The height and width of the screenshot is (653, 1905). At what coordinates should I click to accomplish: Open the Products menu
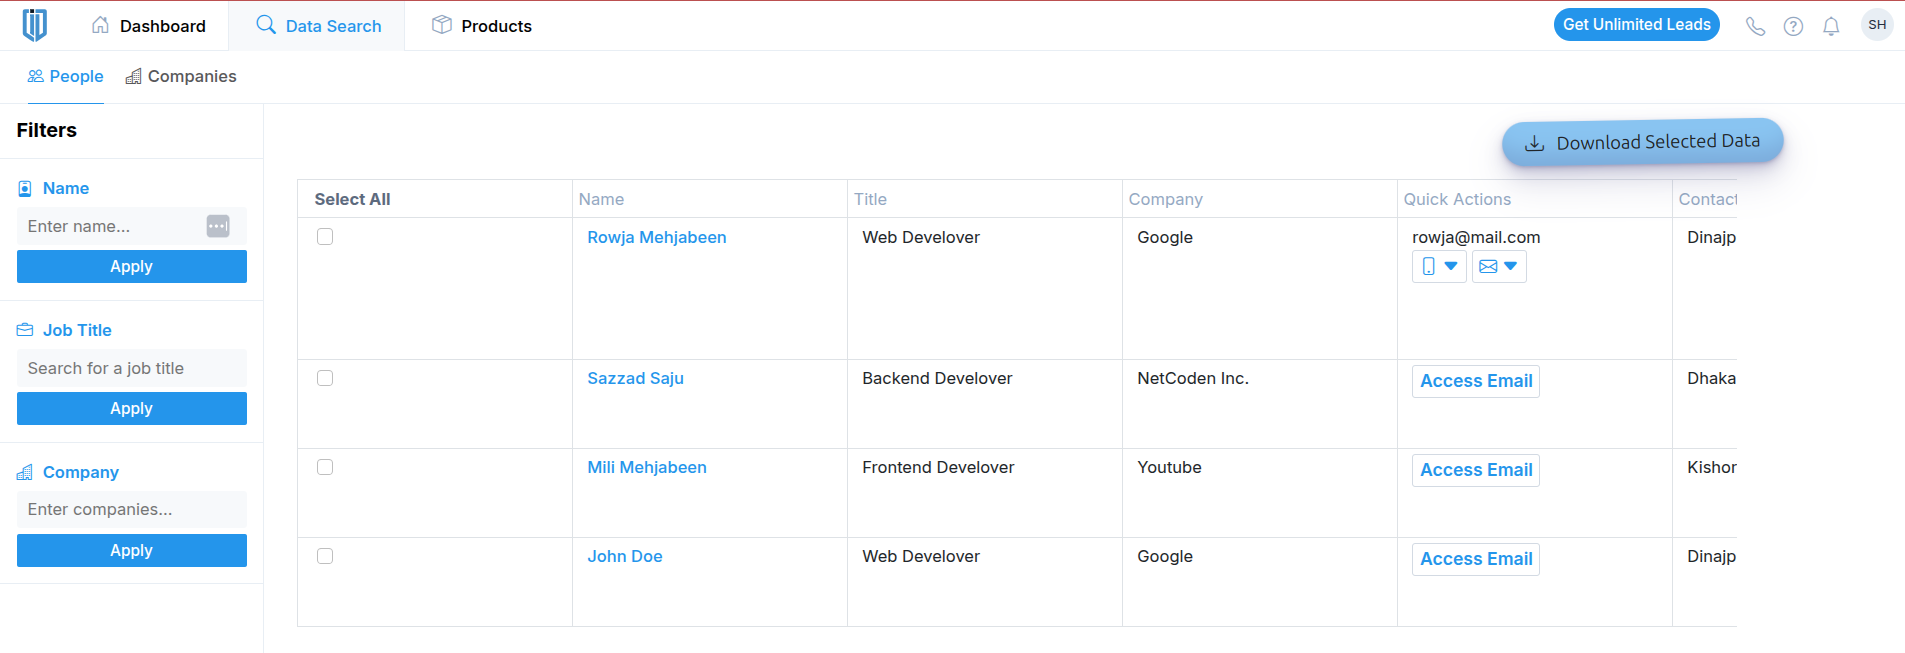[x=482, y=26]
